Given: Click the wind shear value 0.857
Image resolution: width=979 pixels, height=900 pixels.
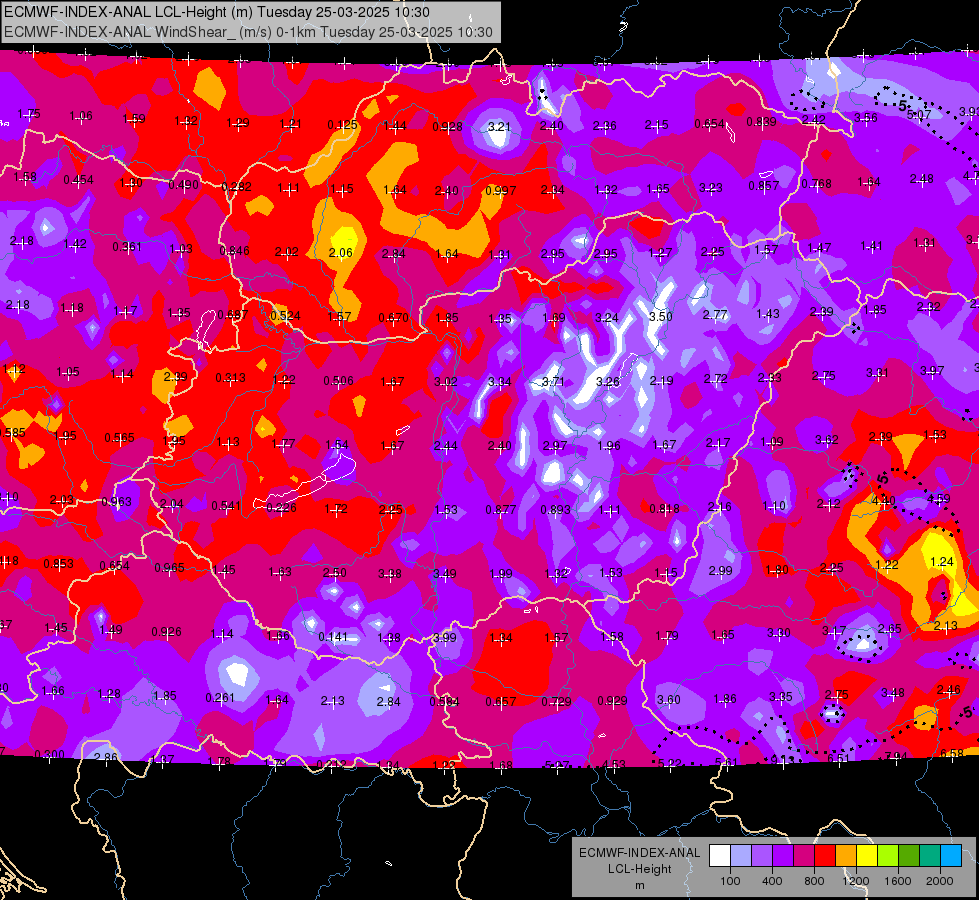Looking at the screenshot, I should pyautogui.click(x=763, y=185).
